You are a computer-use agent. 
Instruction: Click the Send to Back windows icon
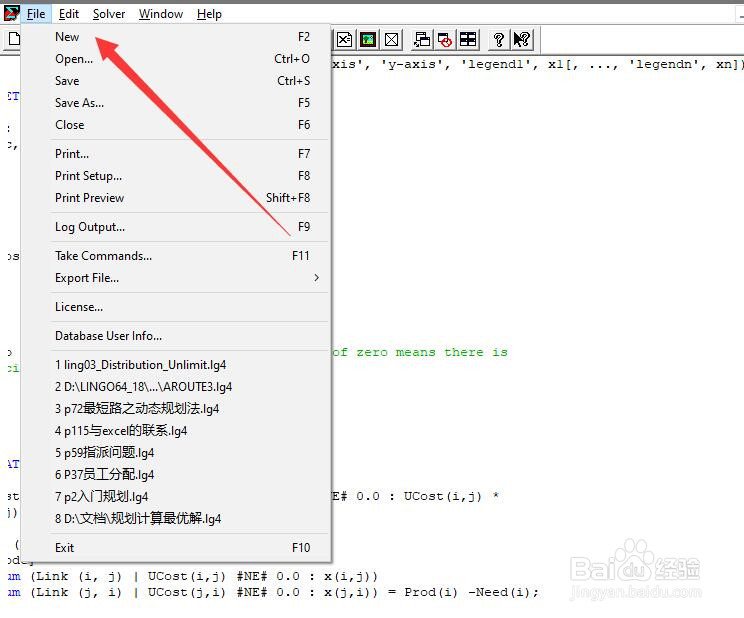[422, 39]
